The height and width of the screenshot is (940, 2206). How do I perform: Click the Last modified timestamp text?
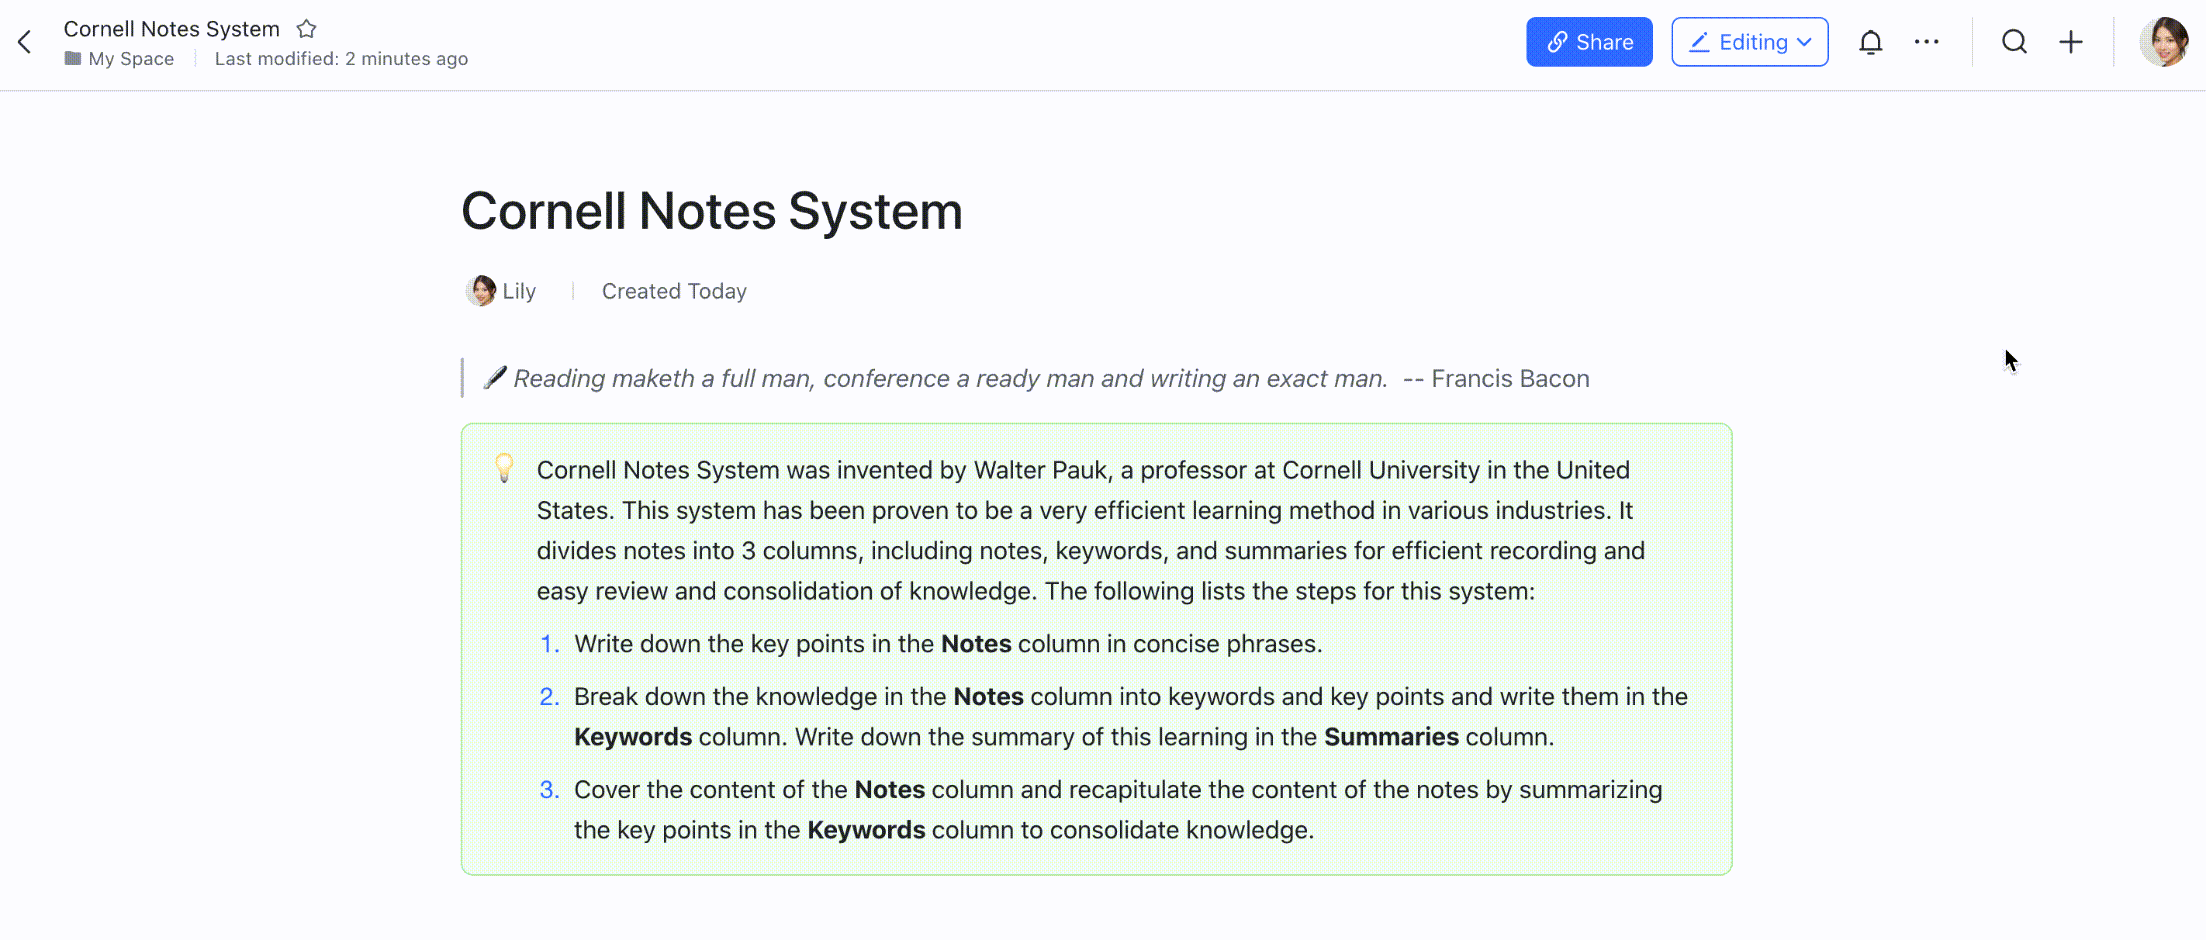[x=341, y=59]
